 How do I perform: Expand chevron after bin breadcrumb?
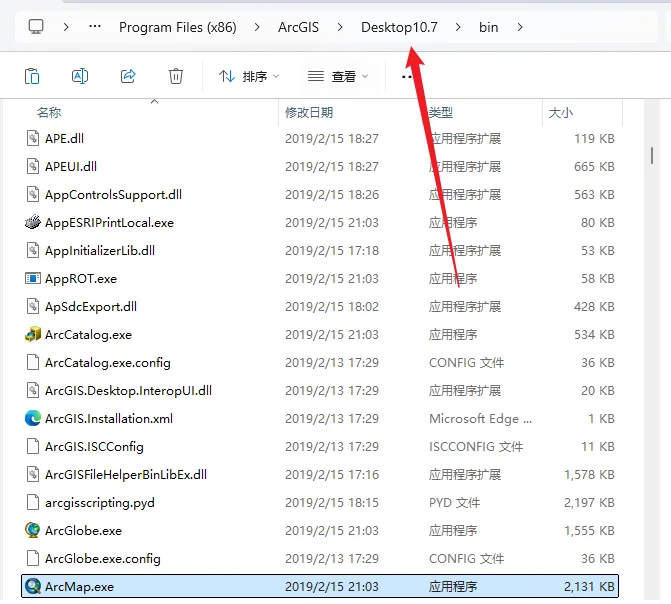click(520, 27)
